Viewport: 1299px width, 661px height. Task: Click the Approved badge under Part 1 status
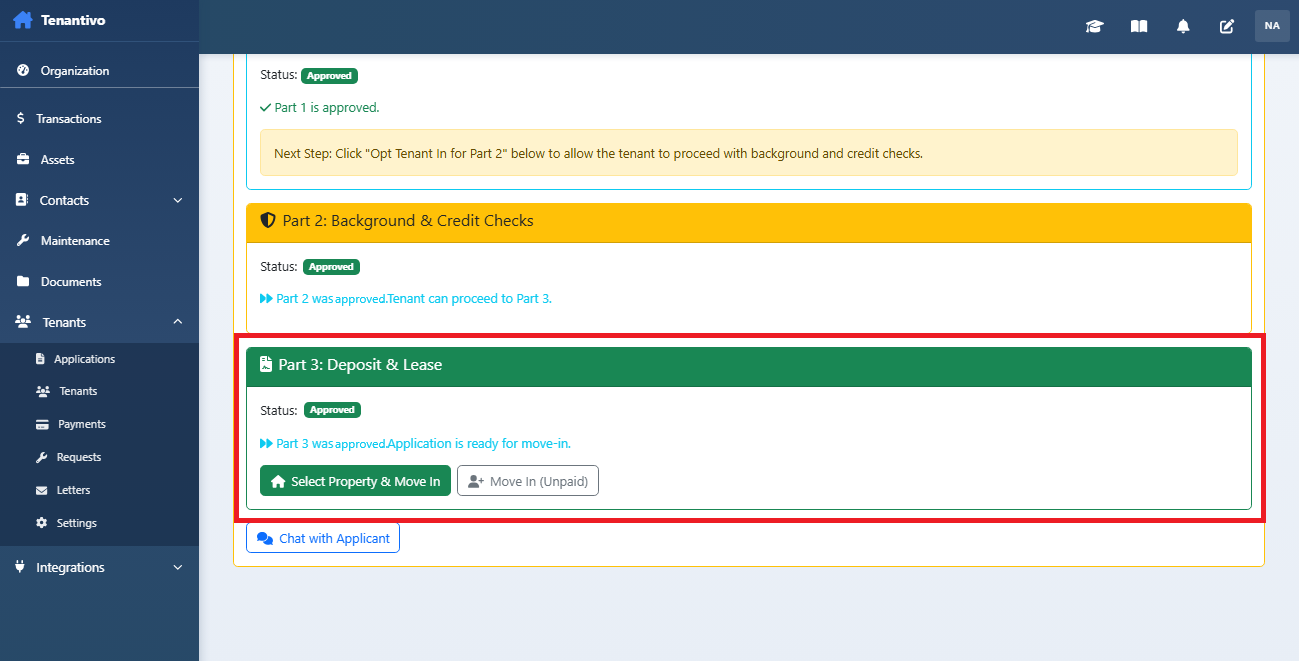click(329, 75)
